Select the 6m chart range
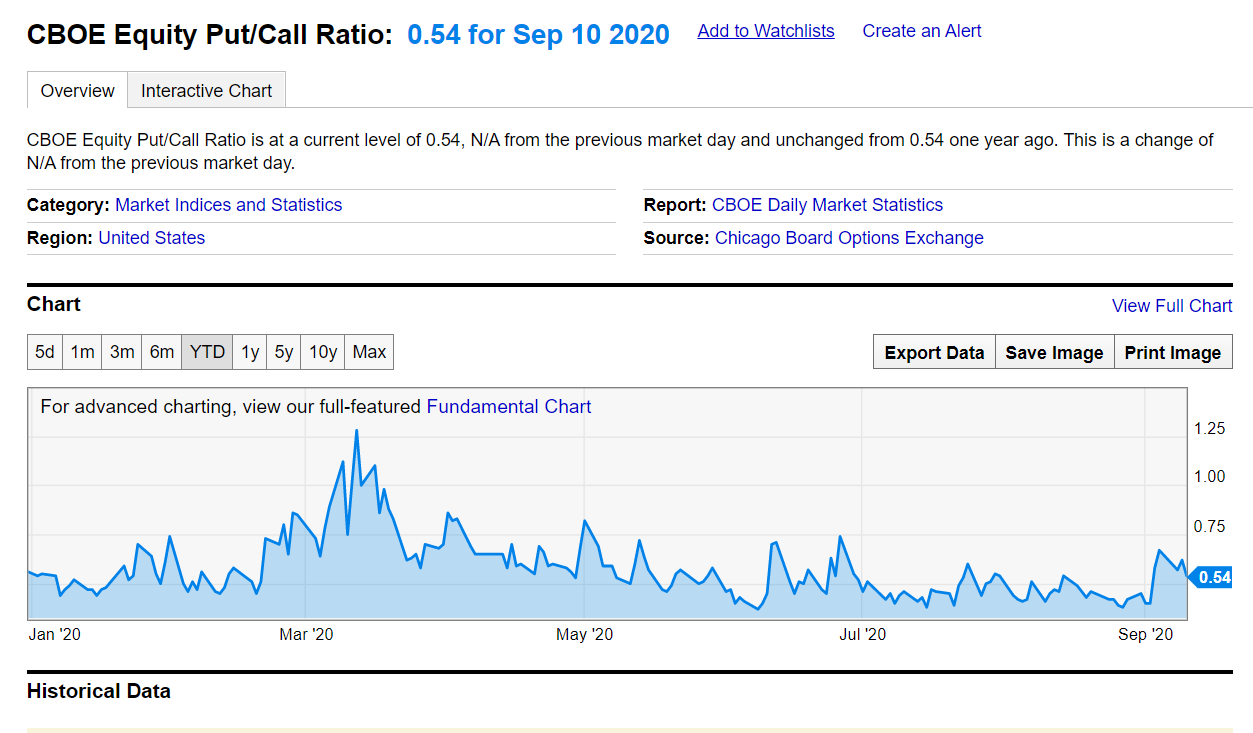The image size is (1253, 733). pyautogui.click(x=162, y=352)
